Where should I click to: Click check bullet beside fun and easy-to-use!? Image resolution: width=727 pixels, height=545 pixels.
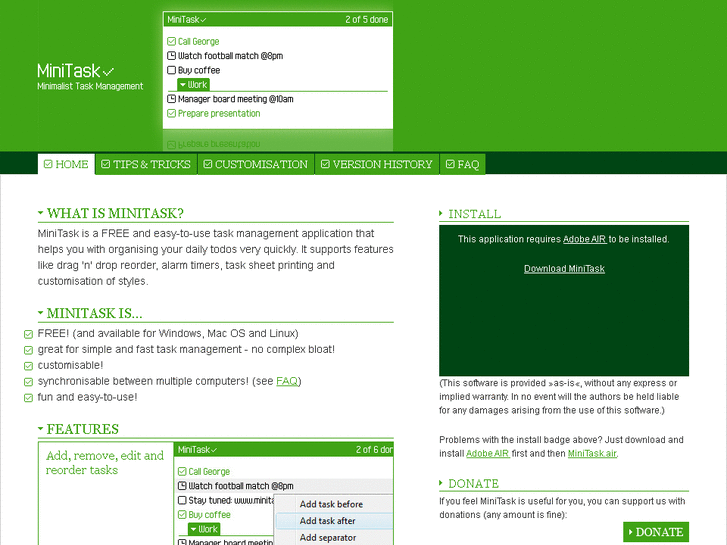28,398
